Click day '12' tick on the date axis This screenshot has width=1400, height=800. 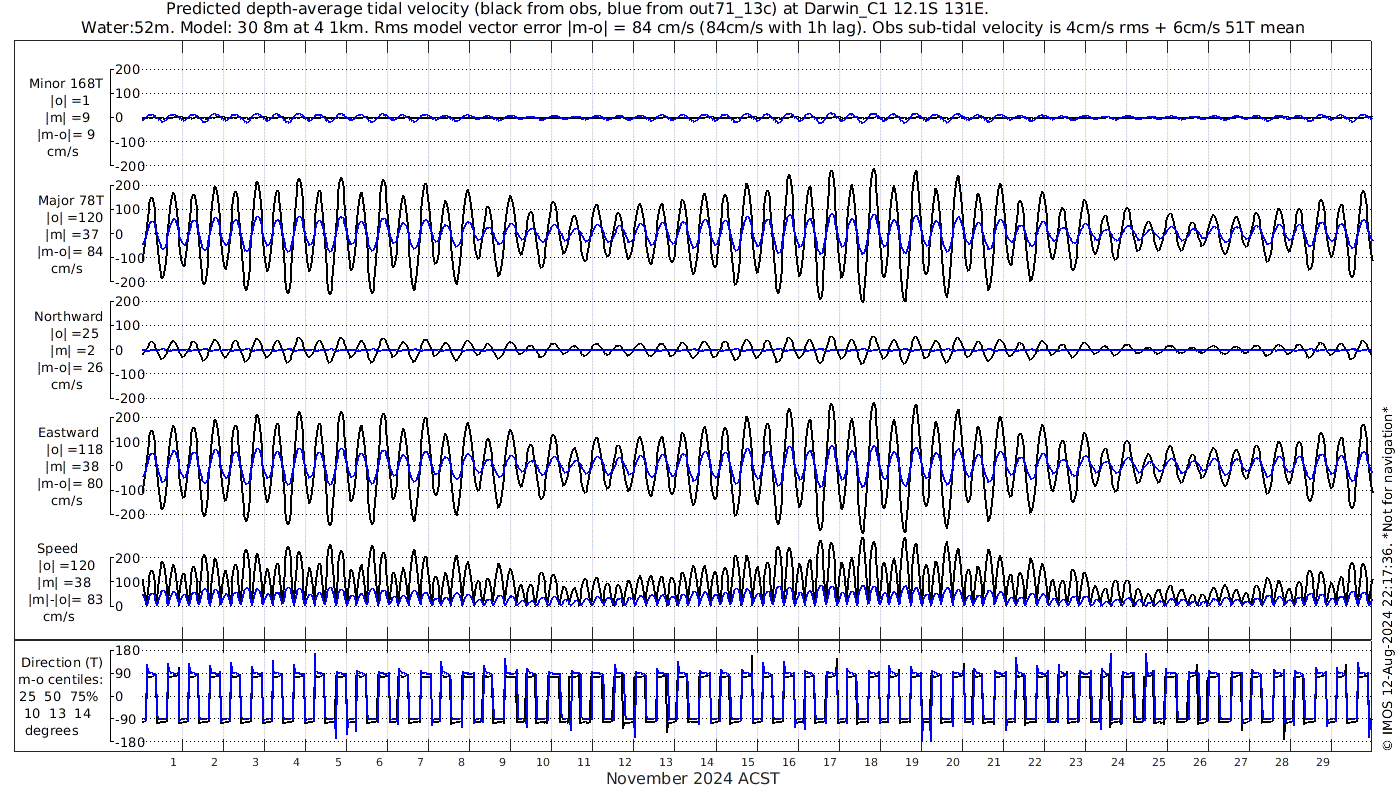coord(625,762)
